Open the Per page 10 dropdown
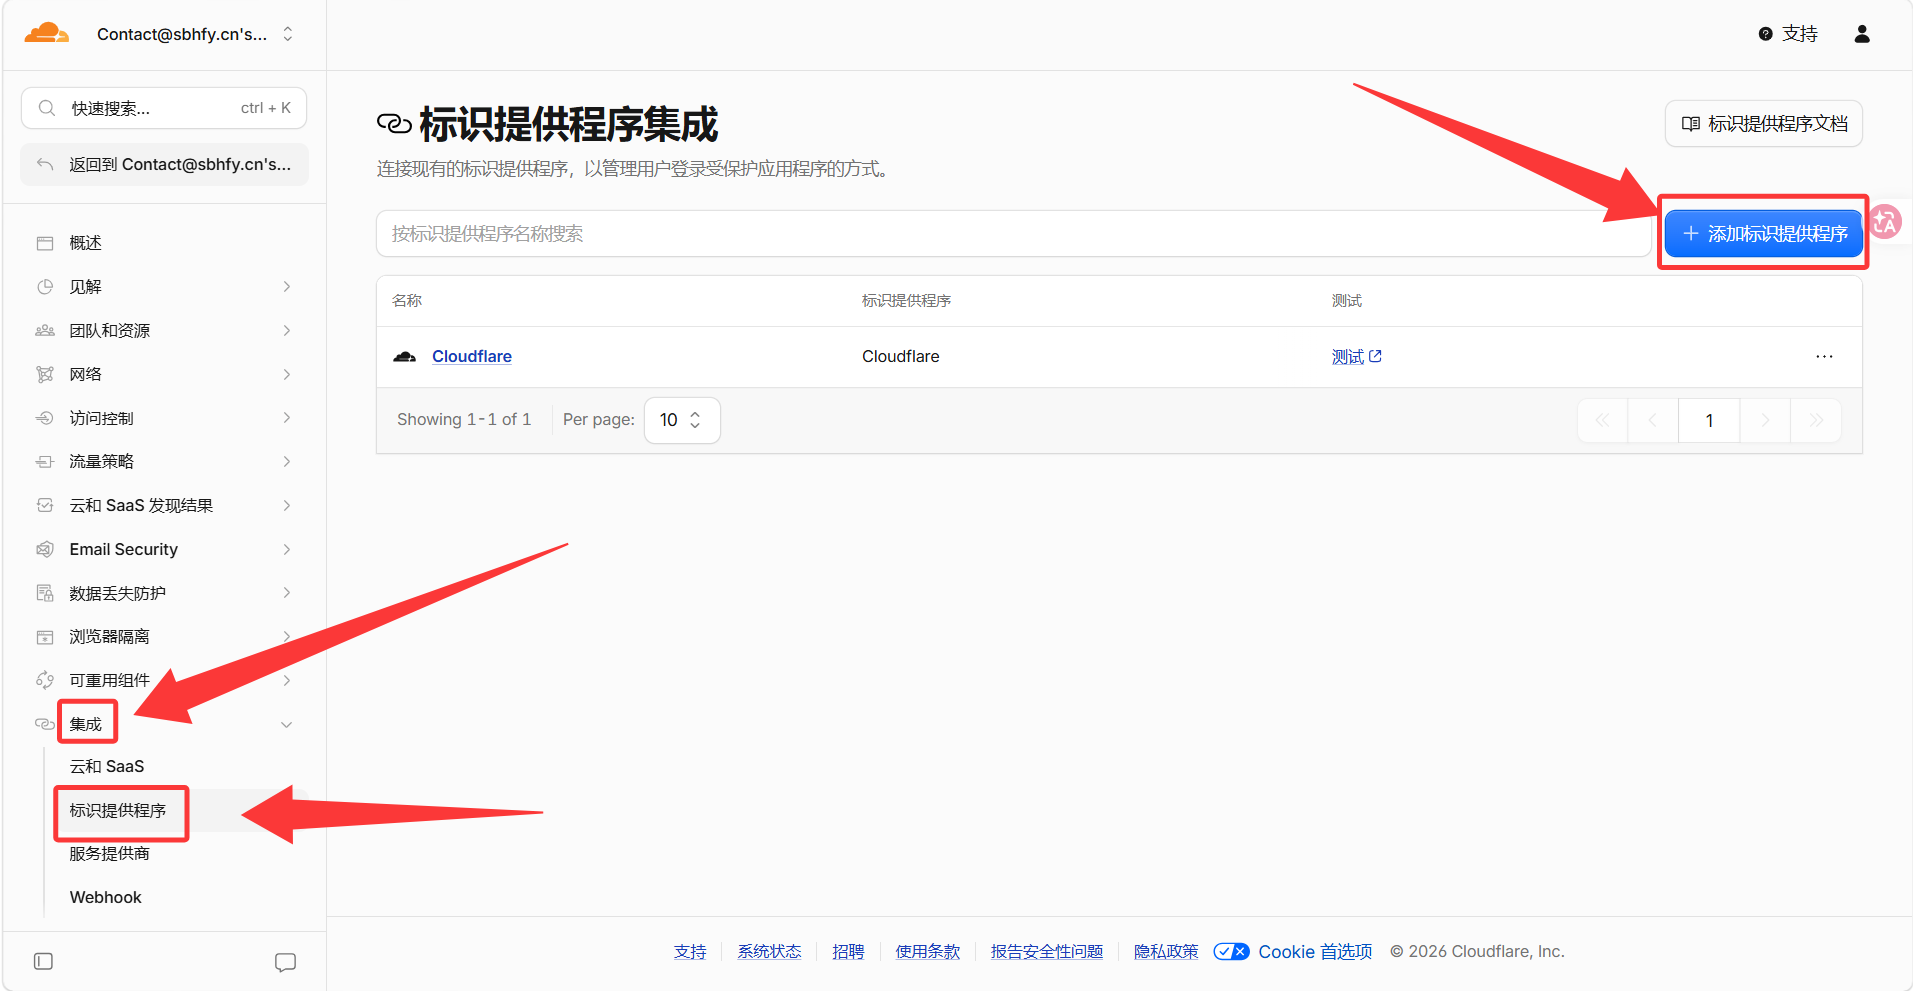 coord(682,420)
